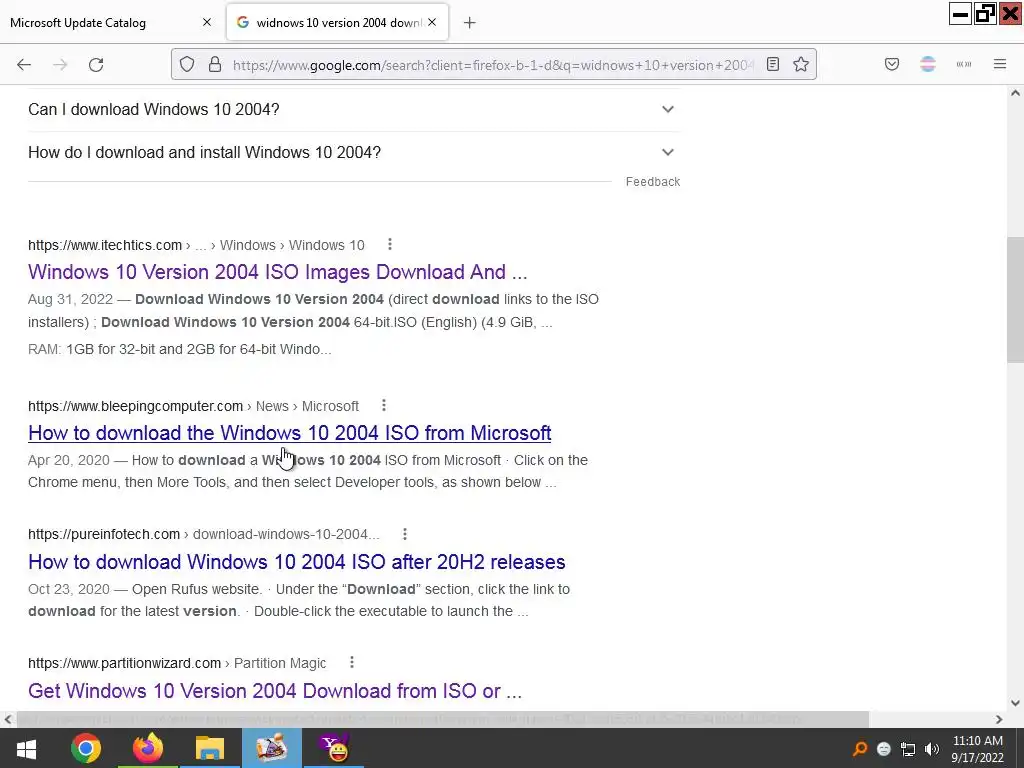Image resolution: width=1024 pixels, height=768 pixels.
Task: Open 'Get Windows 10 Version 2004 Download from ISO' result
Action: point(275,690)
